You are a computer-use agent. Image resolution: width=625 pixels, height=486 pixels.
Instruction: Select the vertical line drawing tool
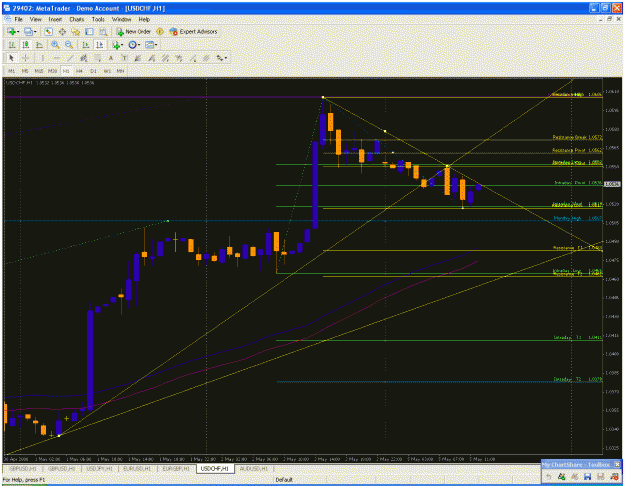click(42, 58)
